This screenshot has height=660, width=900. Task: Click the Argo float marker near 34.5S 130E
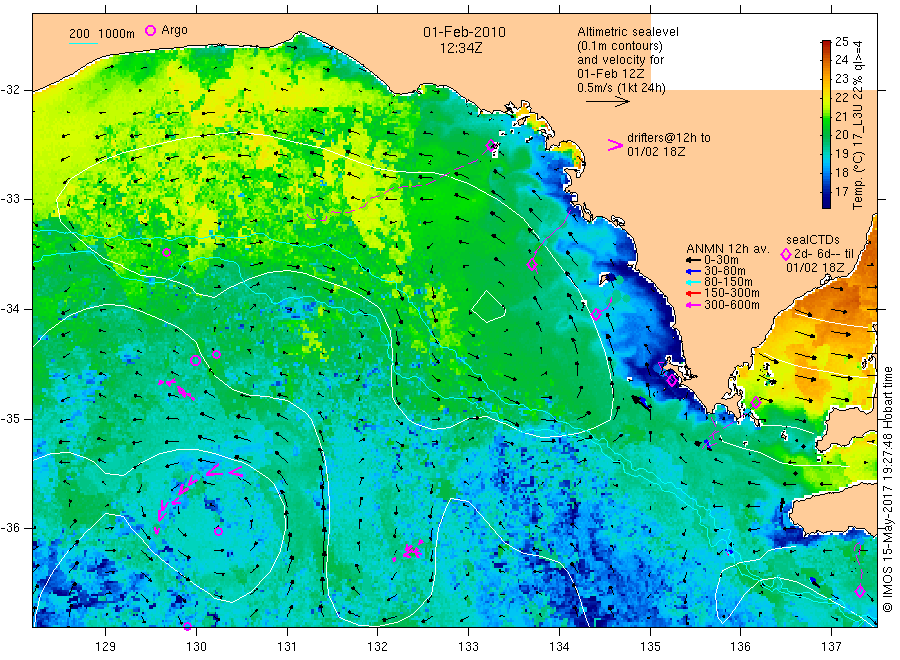click(196, 360)
